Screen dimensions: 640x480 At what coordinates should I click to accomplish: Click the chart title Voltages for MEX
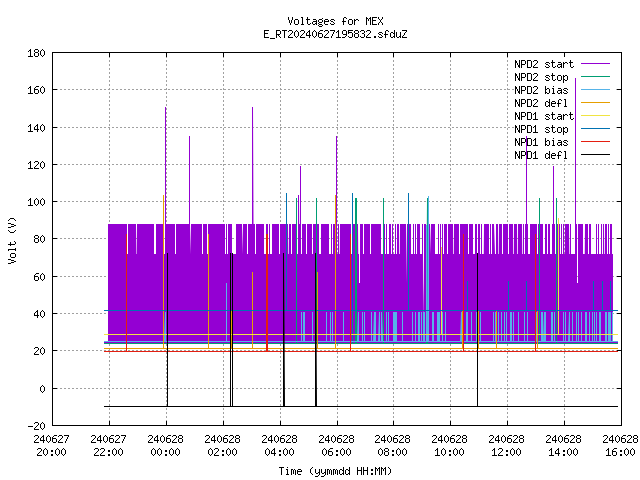335,21
